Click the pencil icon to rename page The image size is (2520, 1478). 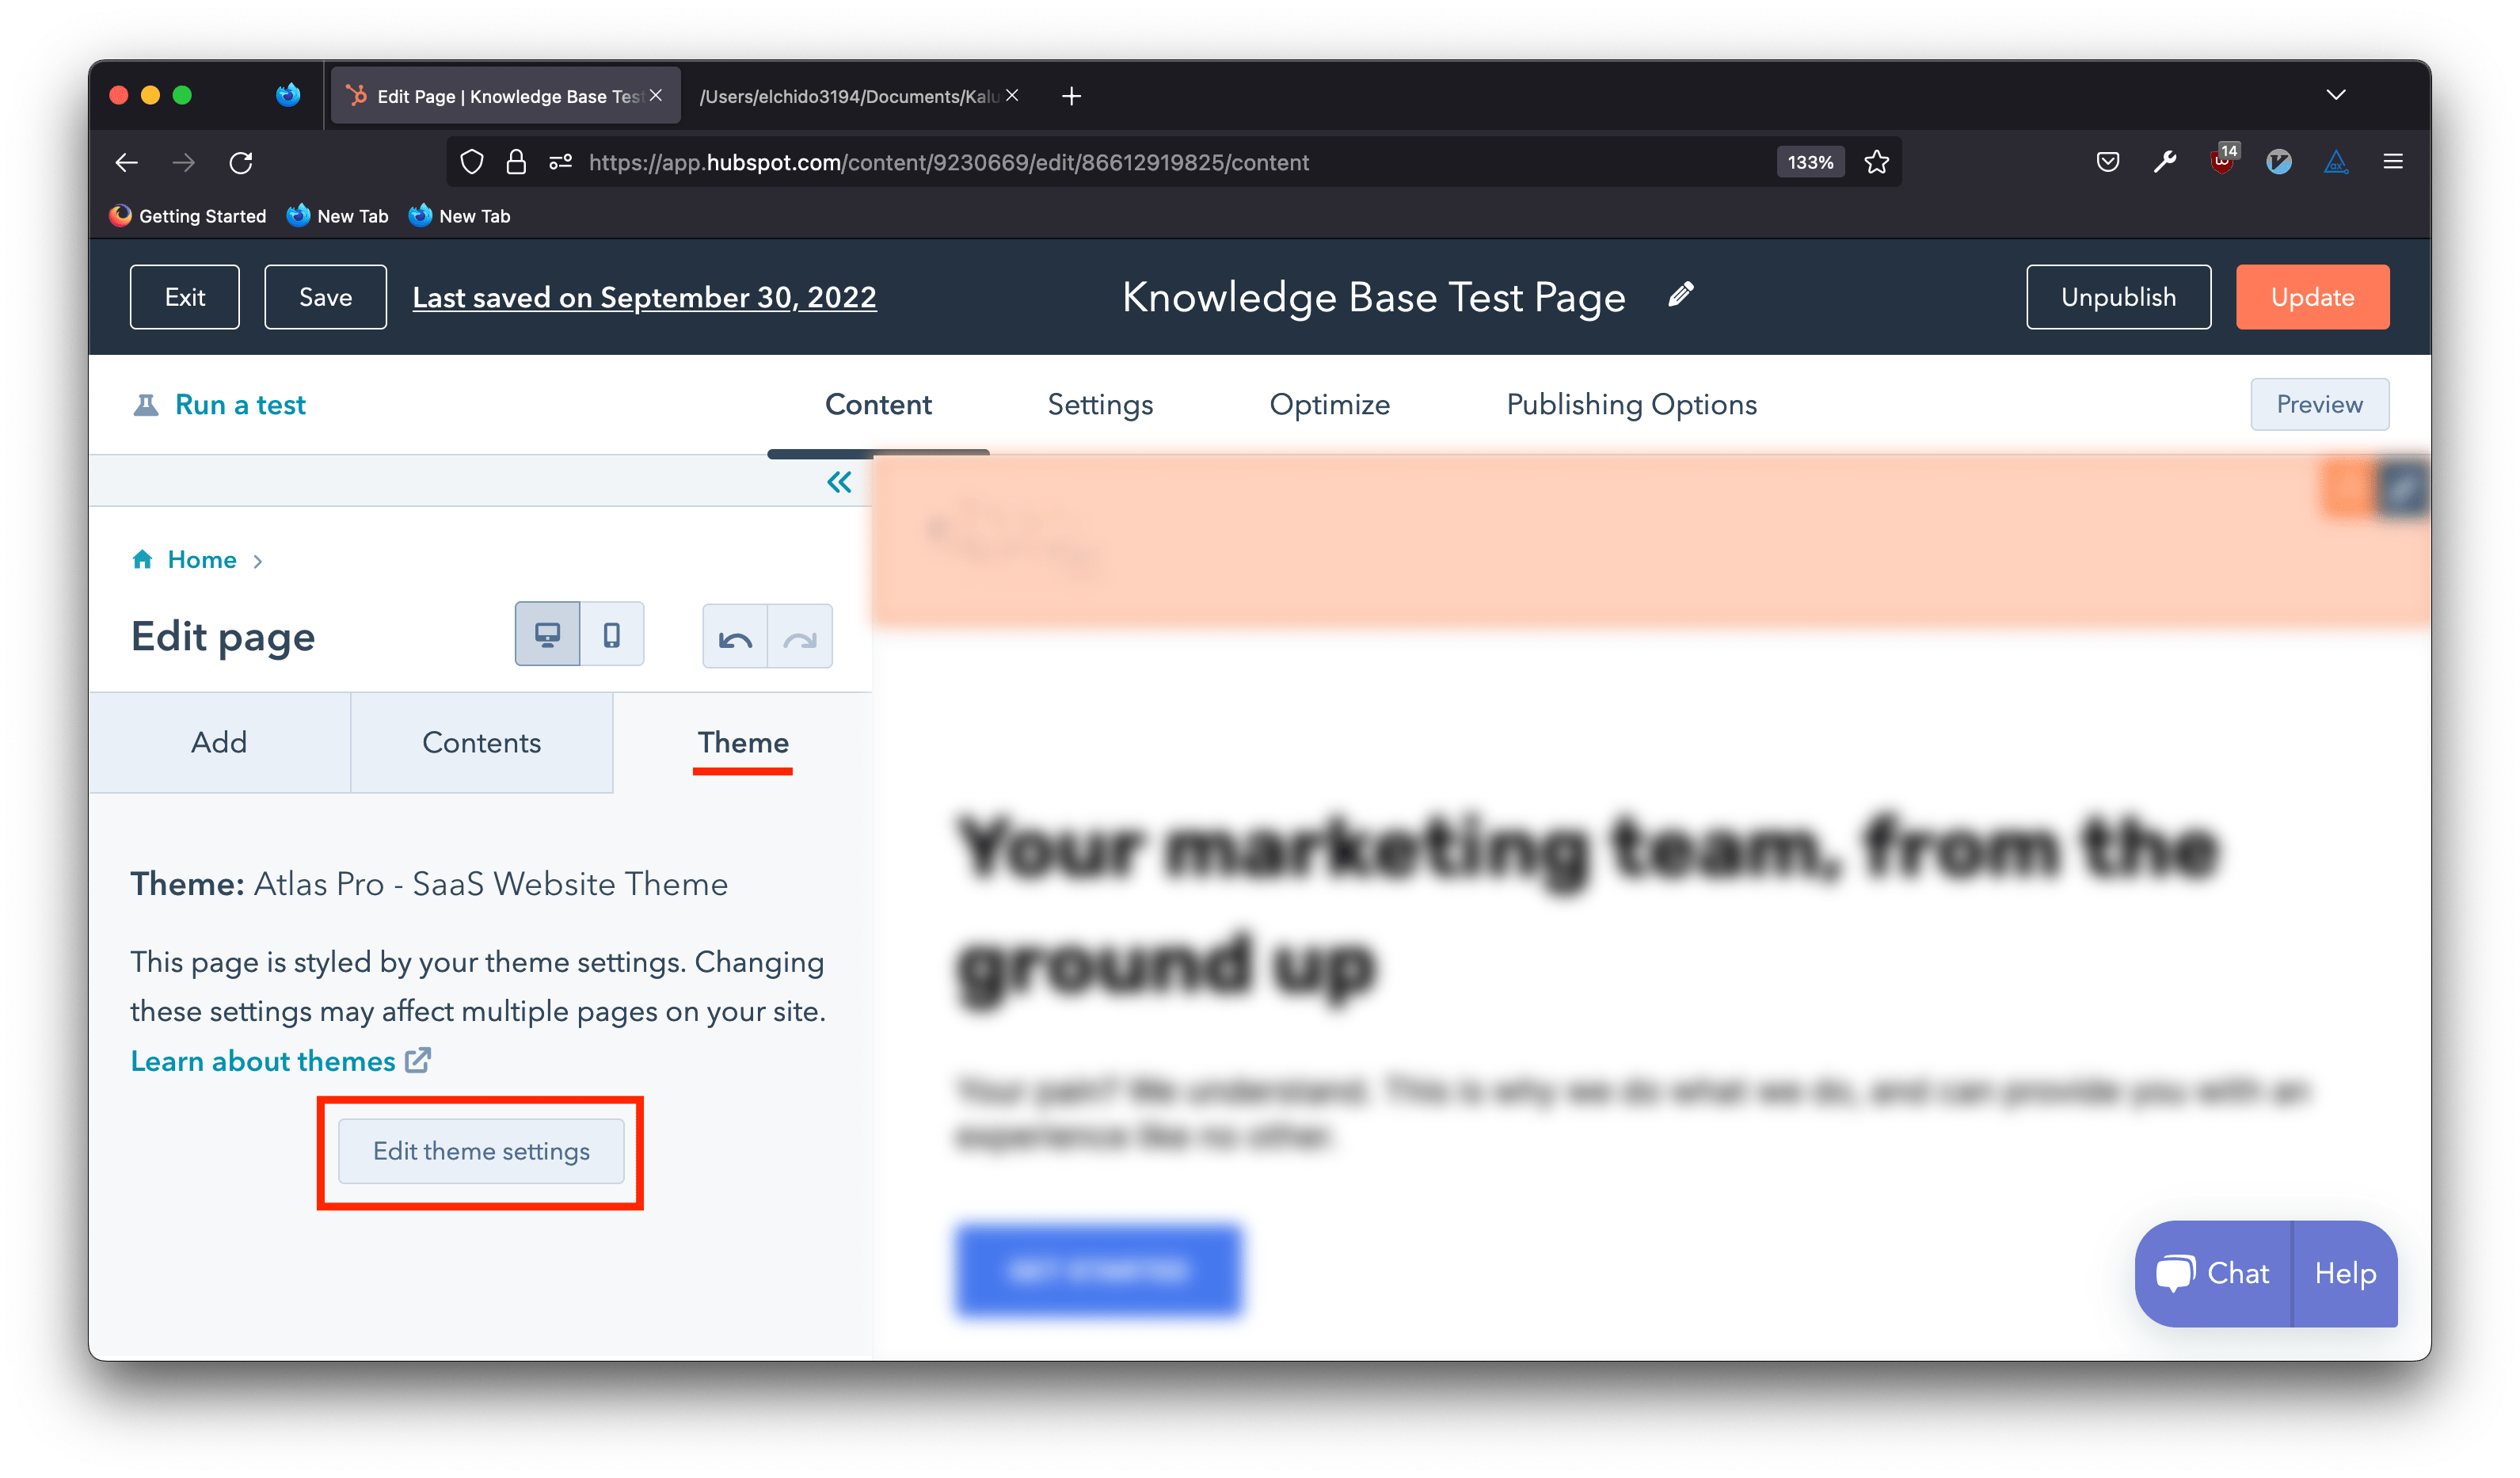click(x=1681, y=294)
